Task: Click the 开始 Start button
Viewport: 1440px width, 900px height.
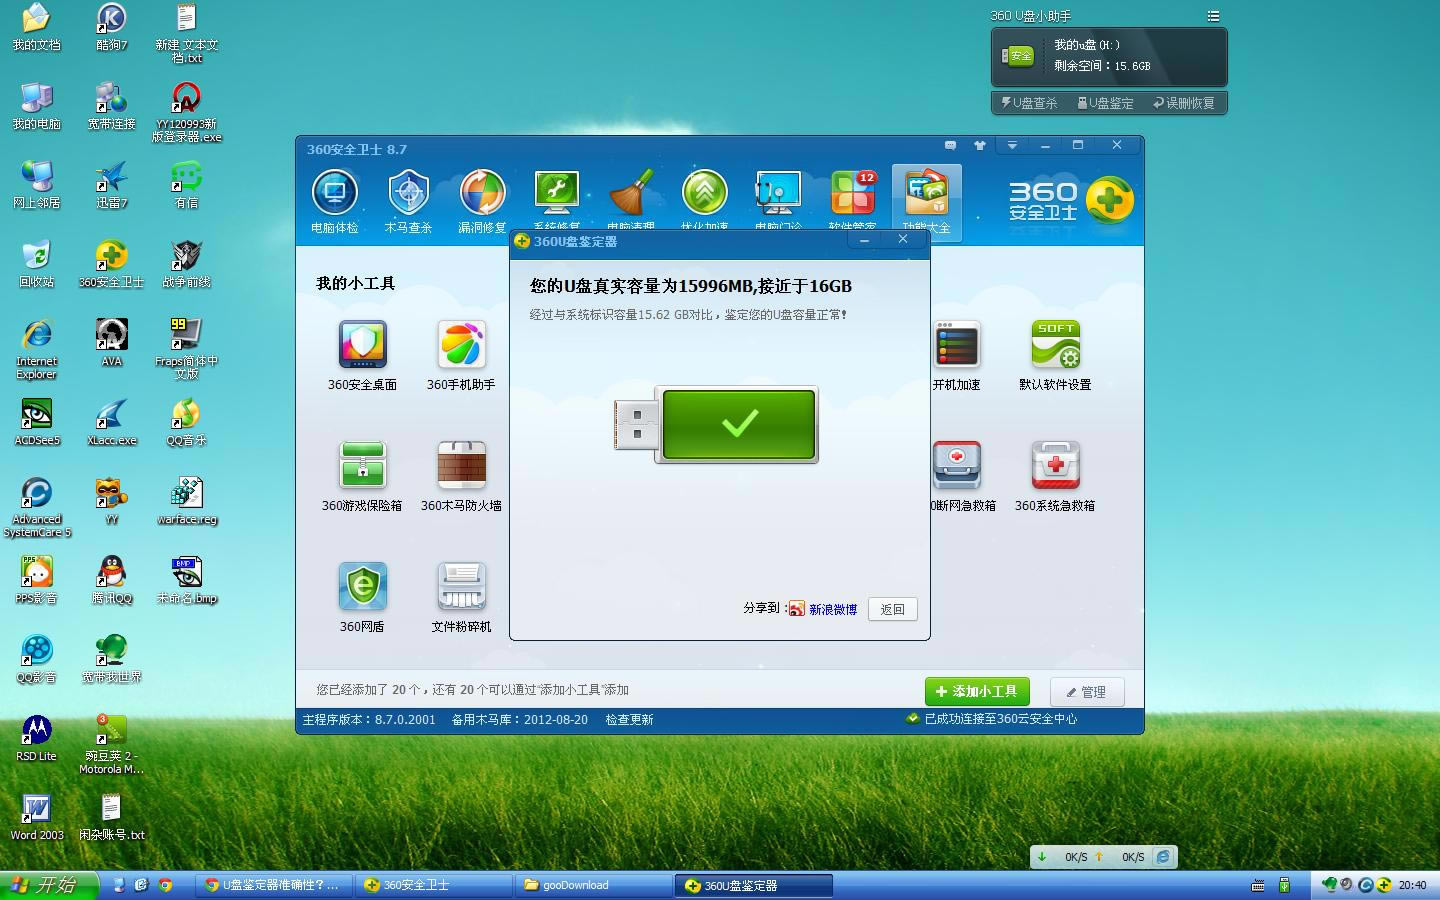Action: point(49,885)
